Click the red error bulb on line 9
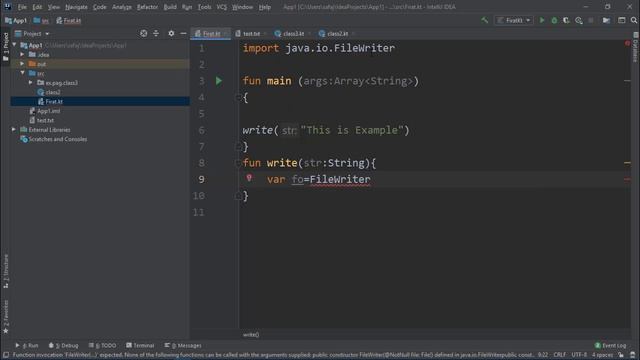The height and width of the screenshot is (360, 640). (249, 178)
